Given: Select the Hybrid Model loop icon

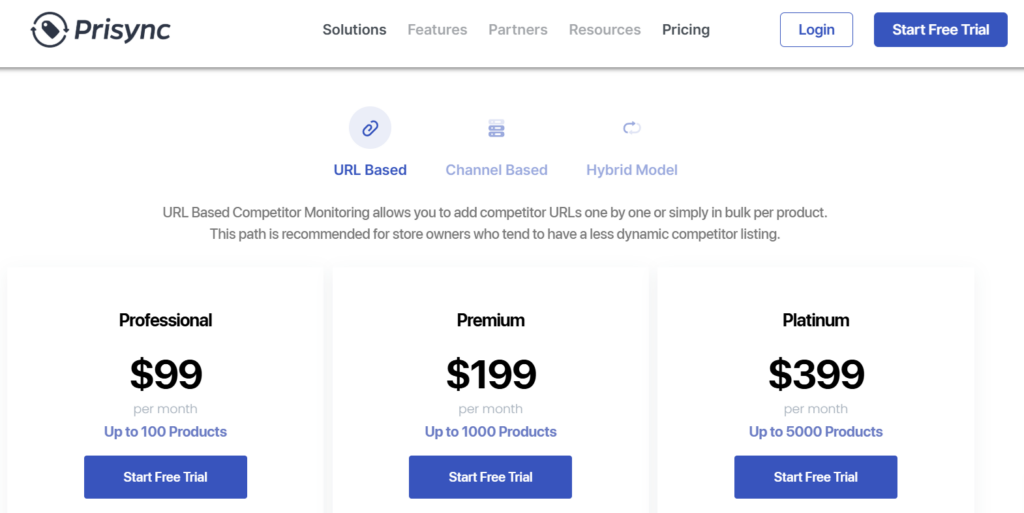Looking at the screenshot, I should coord(632,128).
